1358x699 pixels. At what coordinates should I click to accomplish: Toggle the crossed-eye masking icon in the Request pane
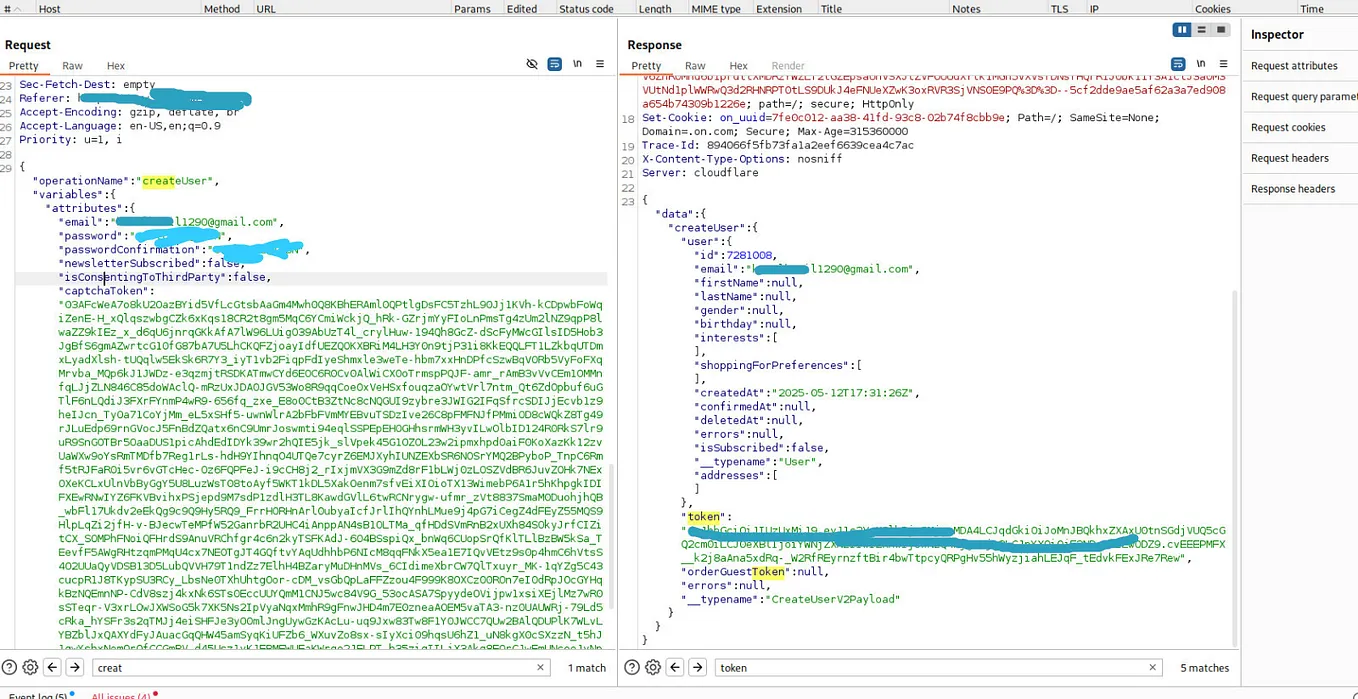(532, 63)
